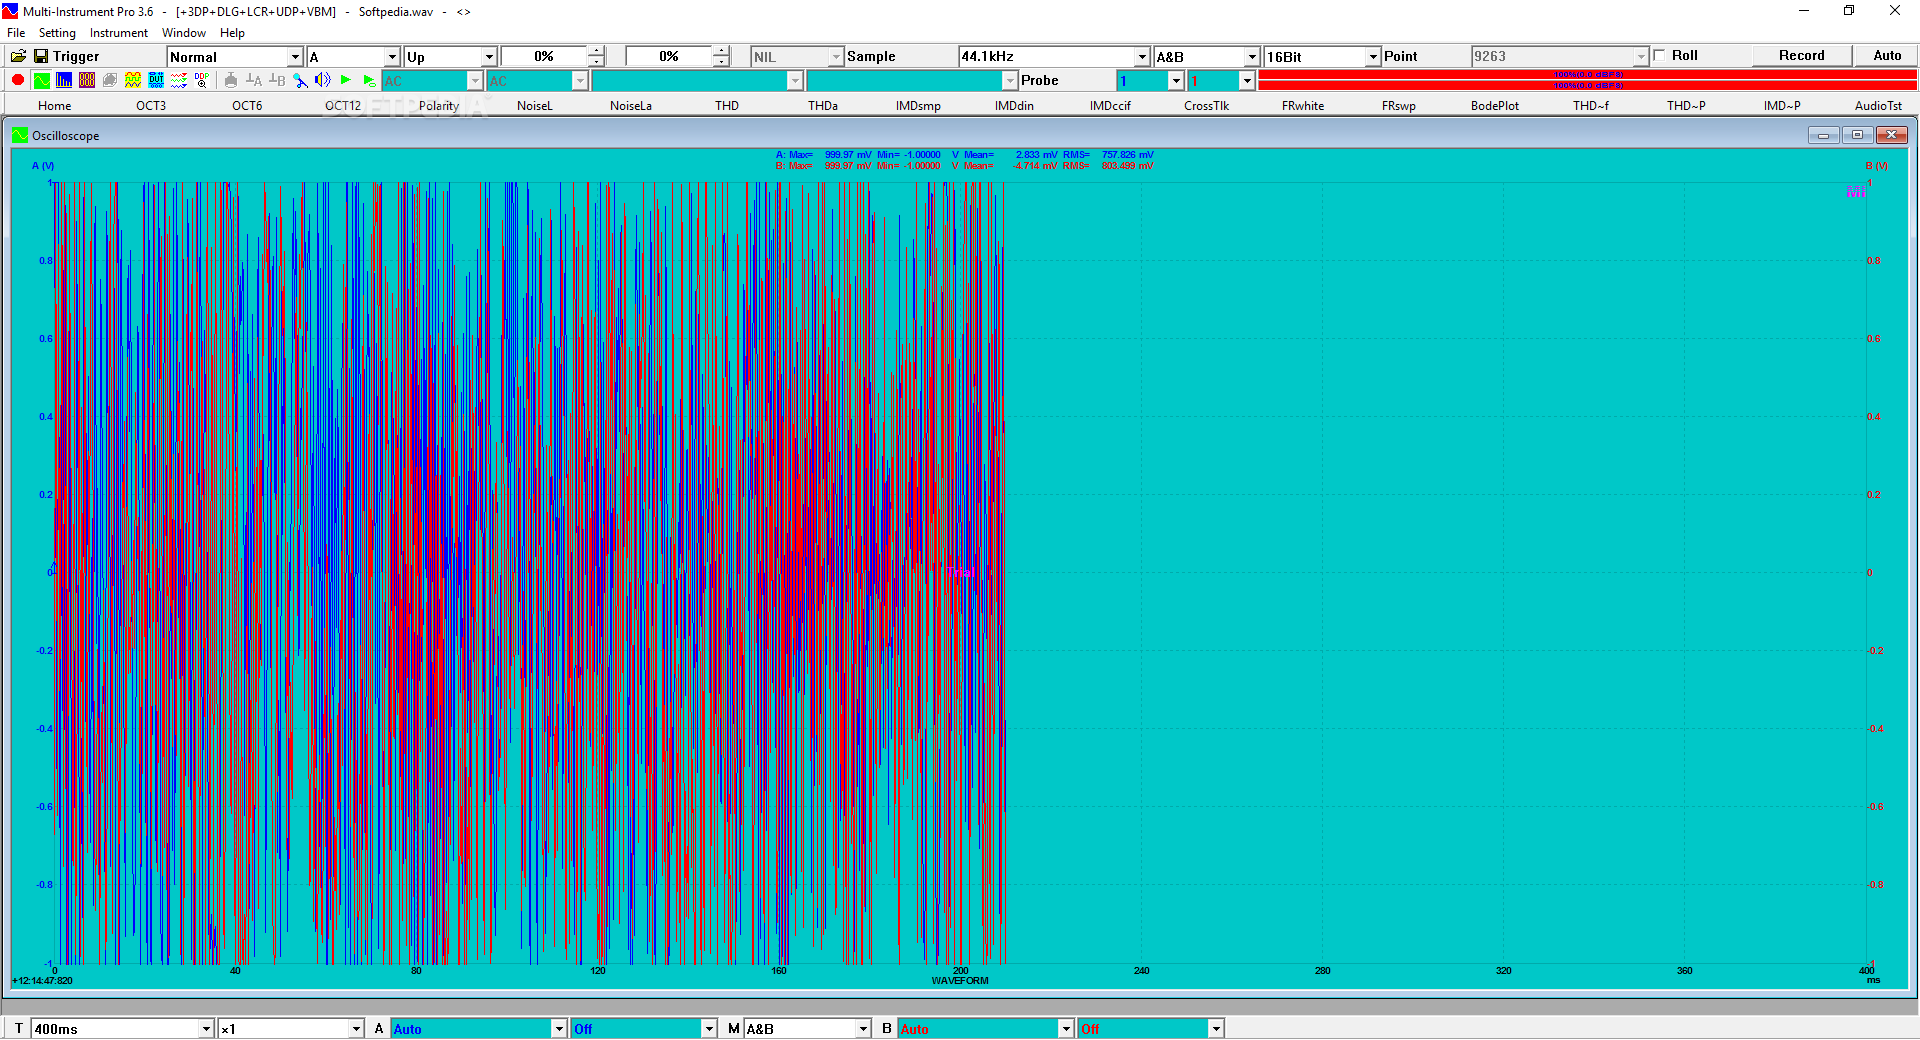The image size is (1920, 1040).
Task: Open the Setting menu
Action: (x=57, y=33)
